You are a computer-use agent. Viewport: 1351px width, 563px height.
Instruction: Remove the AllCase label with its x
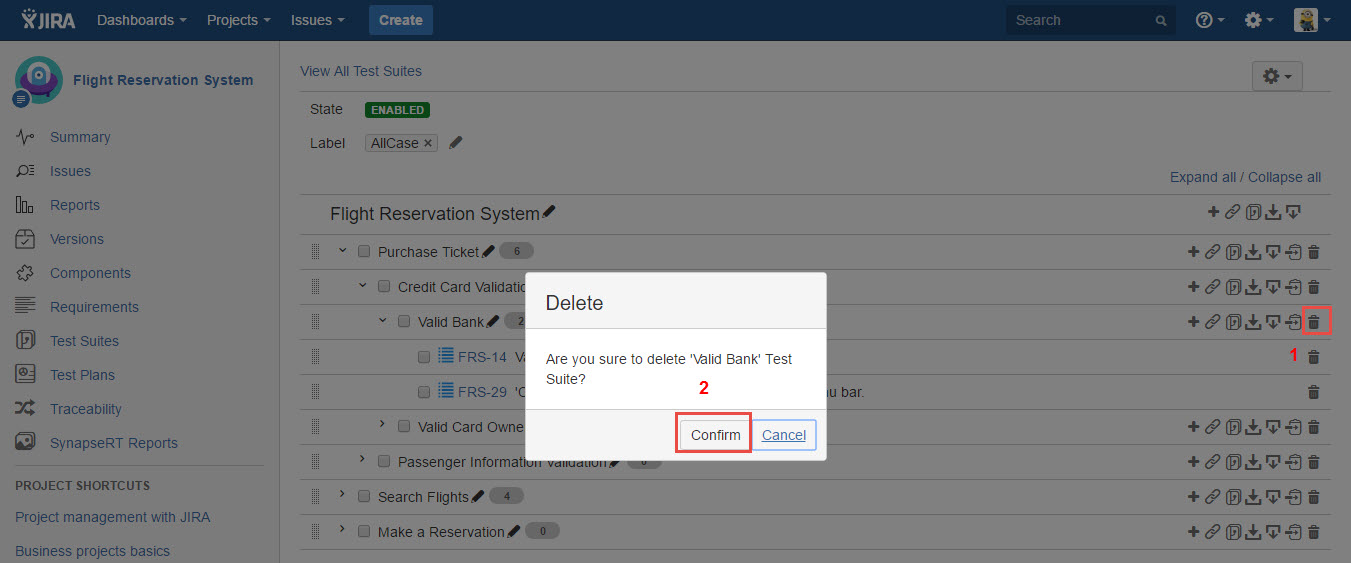(428, 143)
